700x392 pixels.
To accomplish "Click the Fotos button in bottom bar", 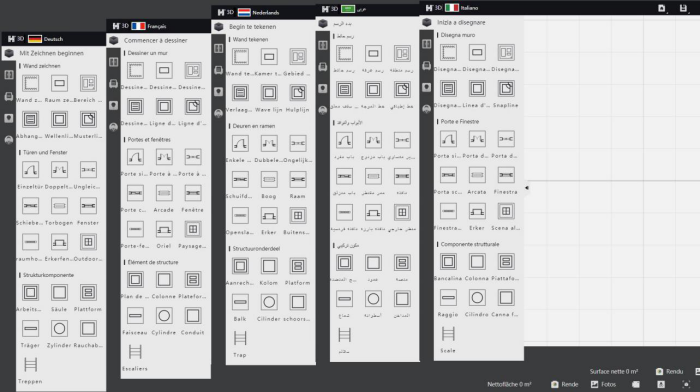I will (604, 384).
